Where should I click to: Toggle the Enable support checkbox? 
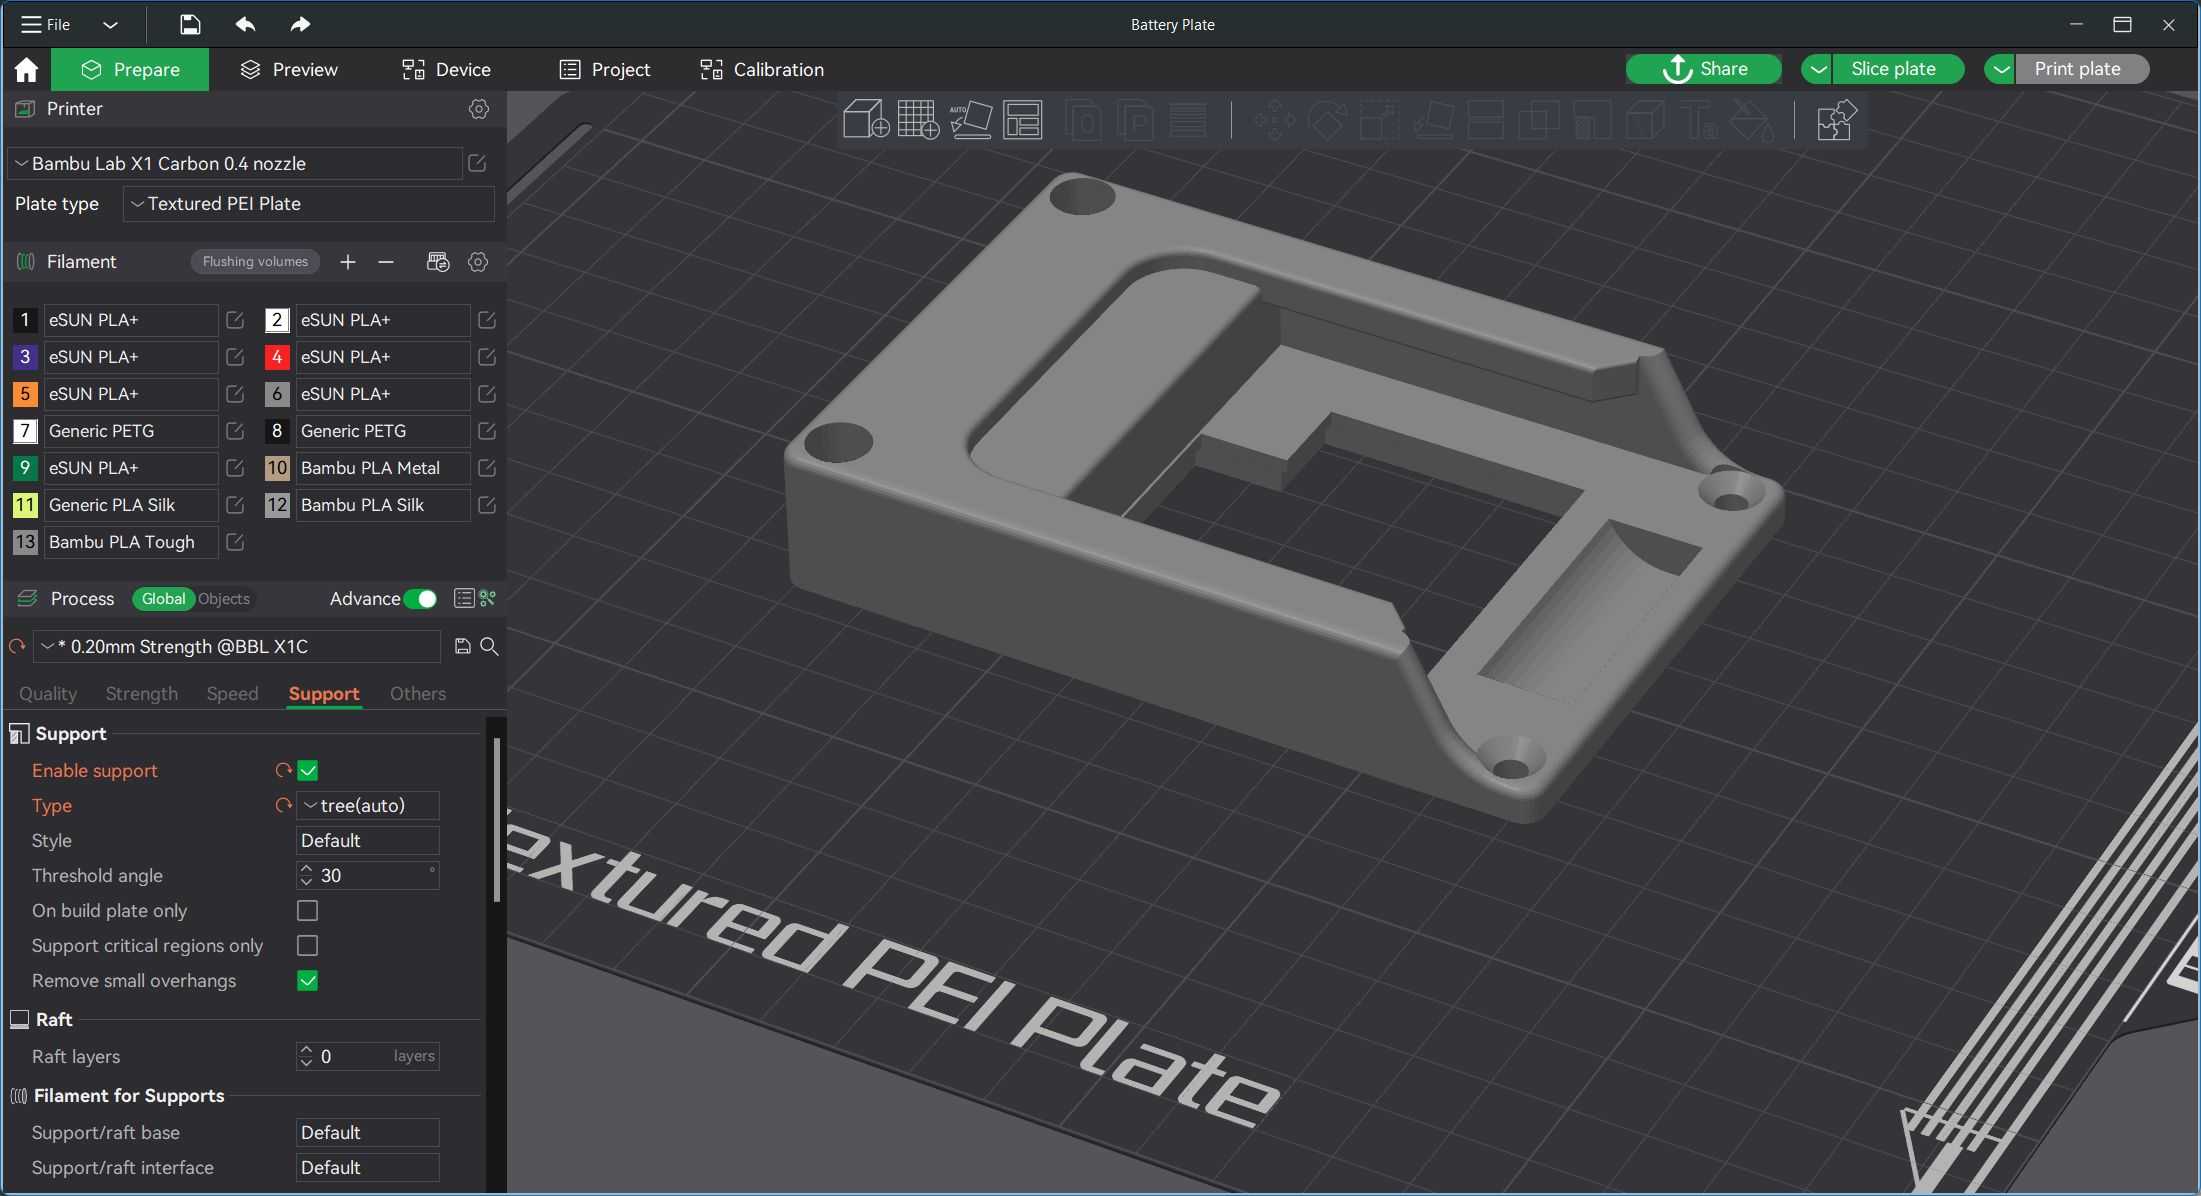308,770
